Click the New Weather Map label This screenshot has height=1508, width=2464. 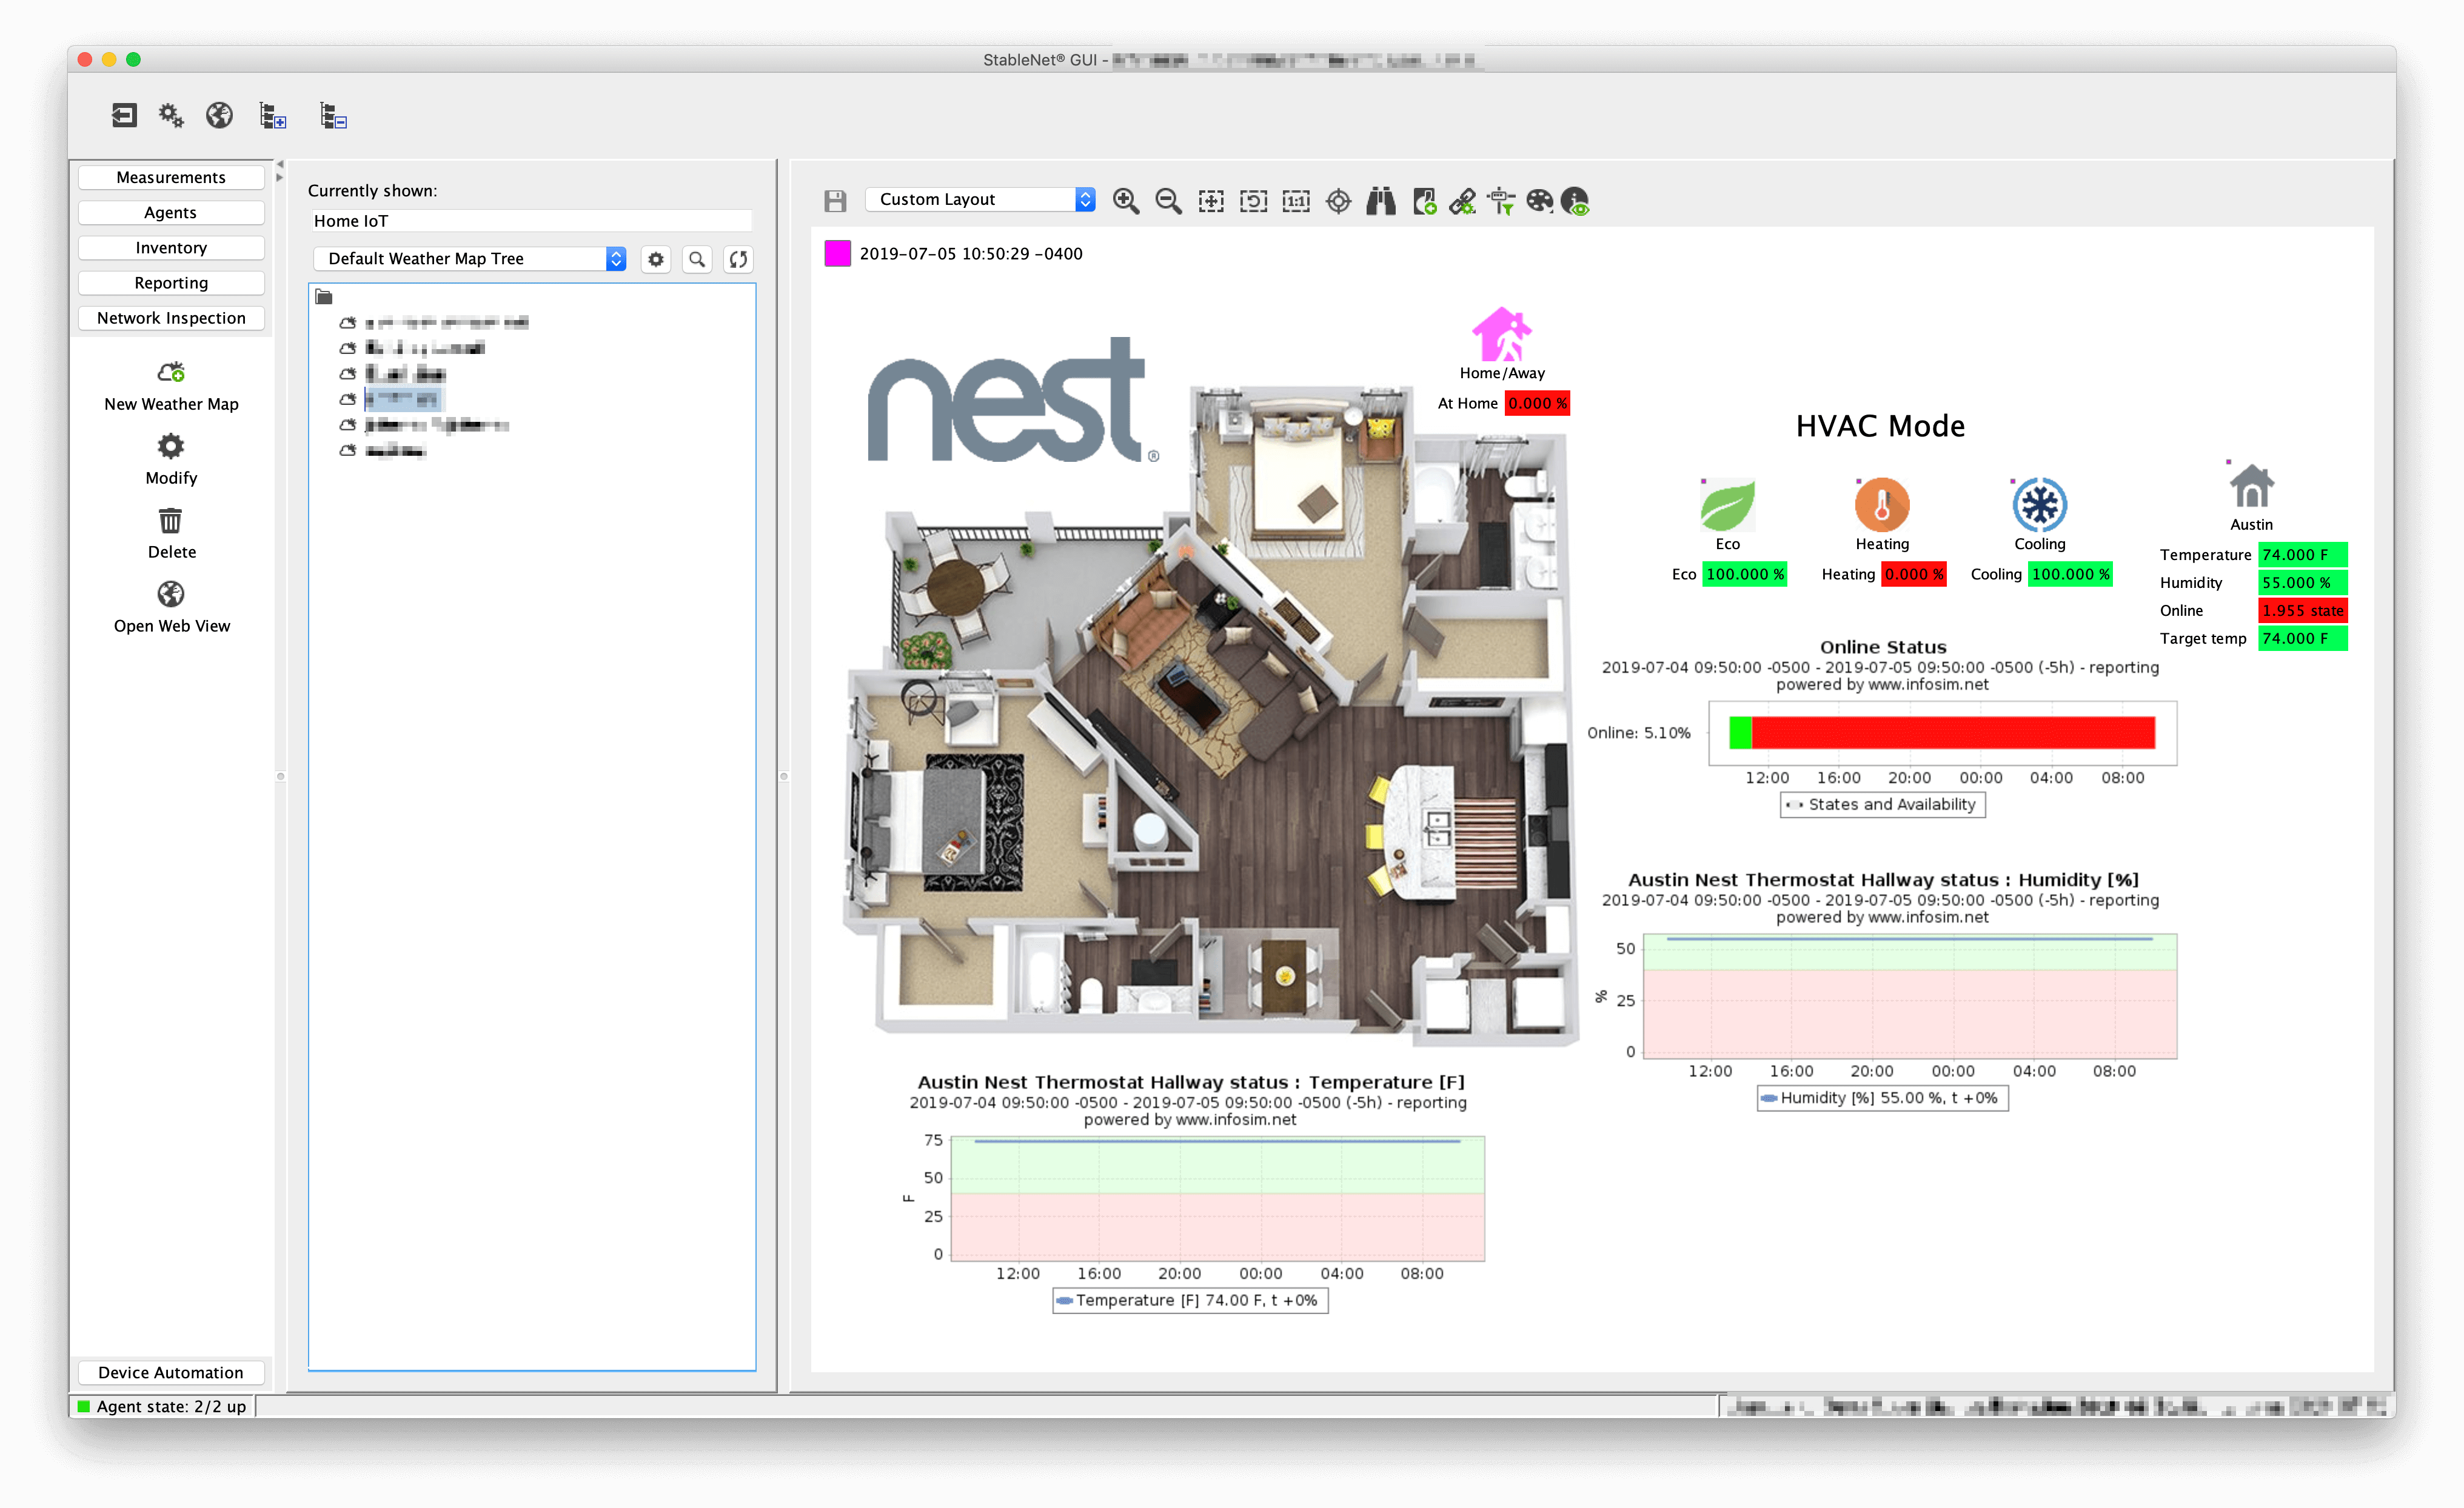coord(171,404)
